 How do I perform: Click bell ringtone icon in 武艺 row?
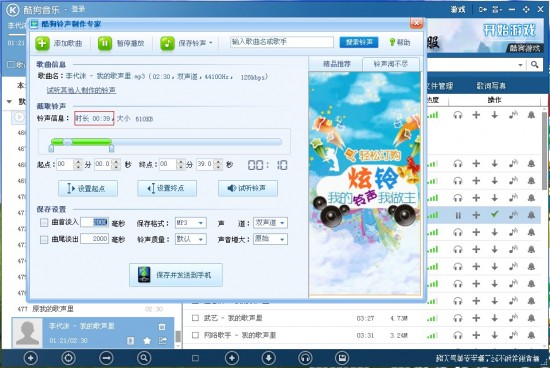tap(531, 318)
